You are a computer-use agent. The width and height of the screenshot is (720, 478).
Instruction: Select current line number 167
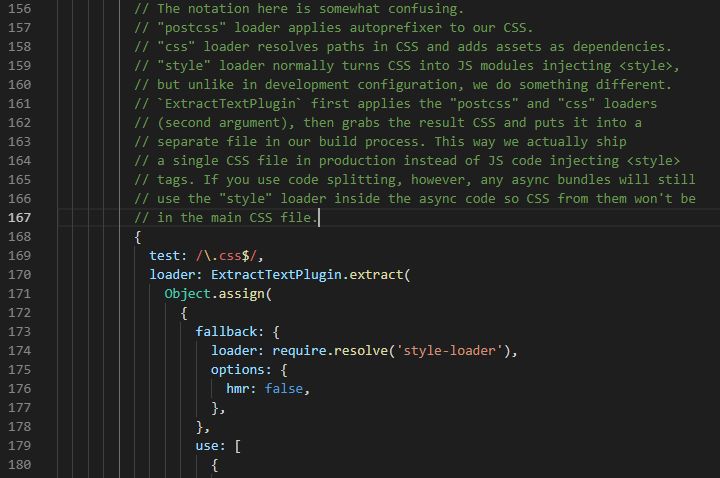19,218
